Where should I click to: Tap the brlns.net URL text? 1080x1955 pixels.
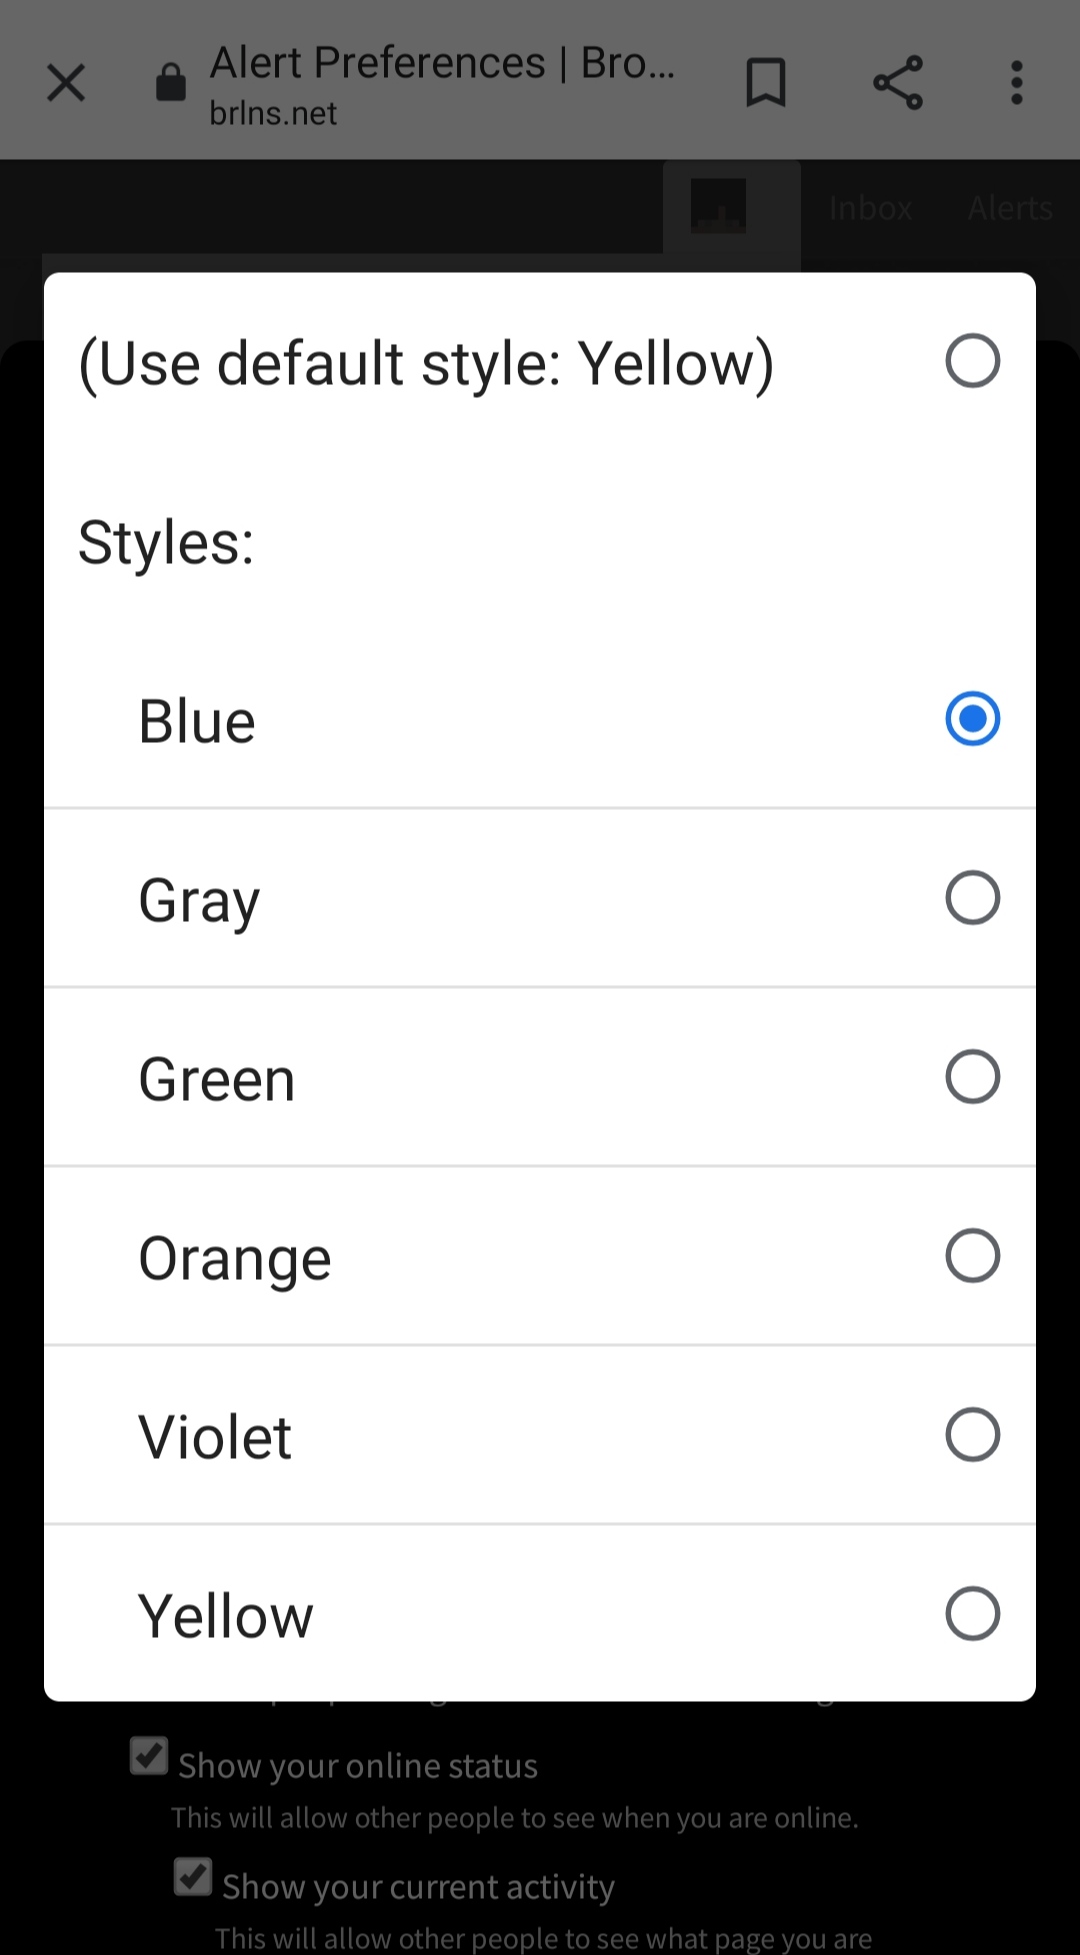pyautogui.click(x=273, y=114)
